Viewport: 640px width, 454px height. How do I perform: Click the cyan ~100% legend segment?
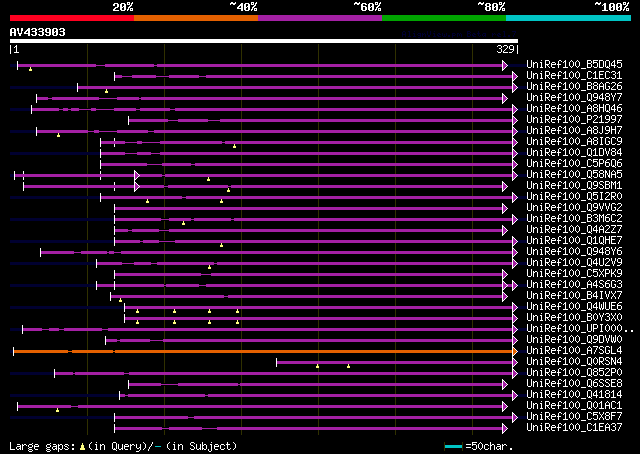point(569,18)
